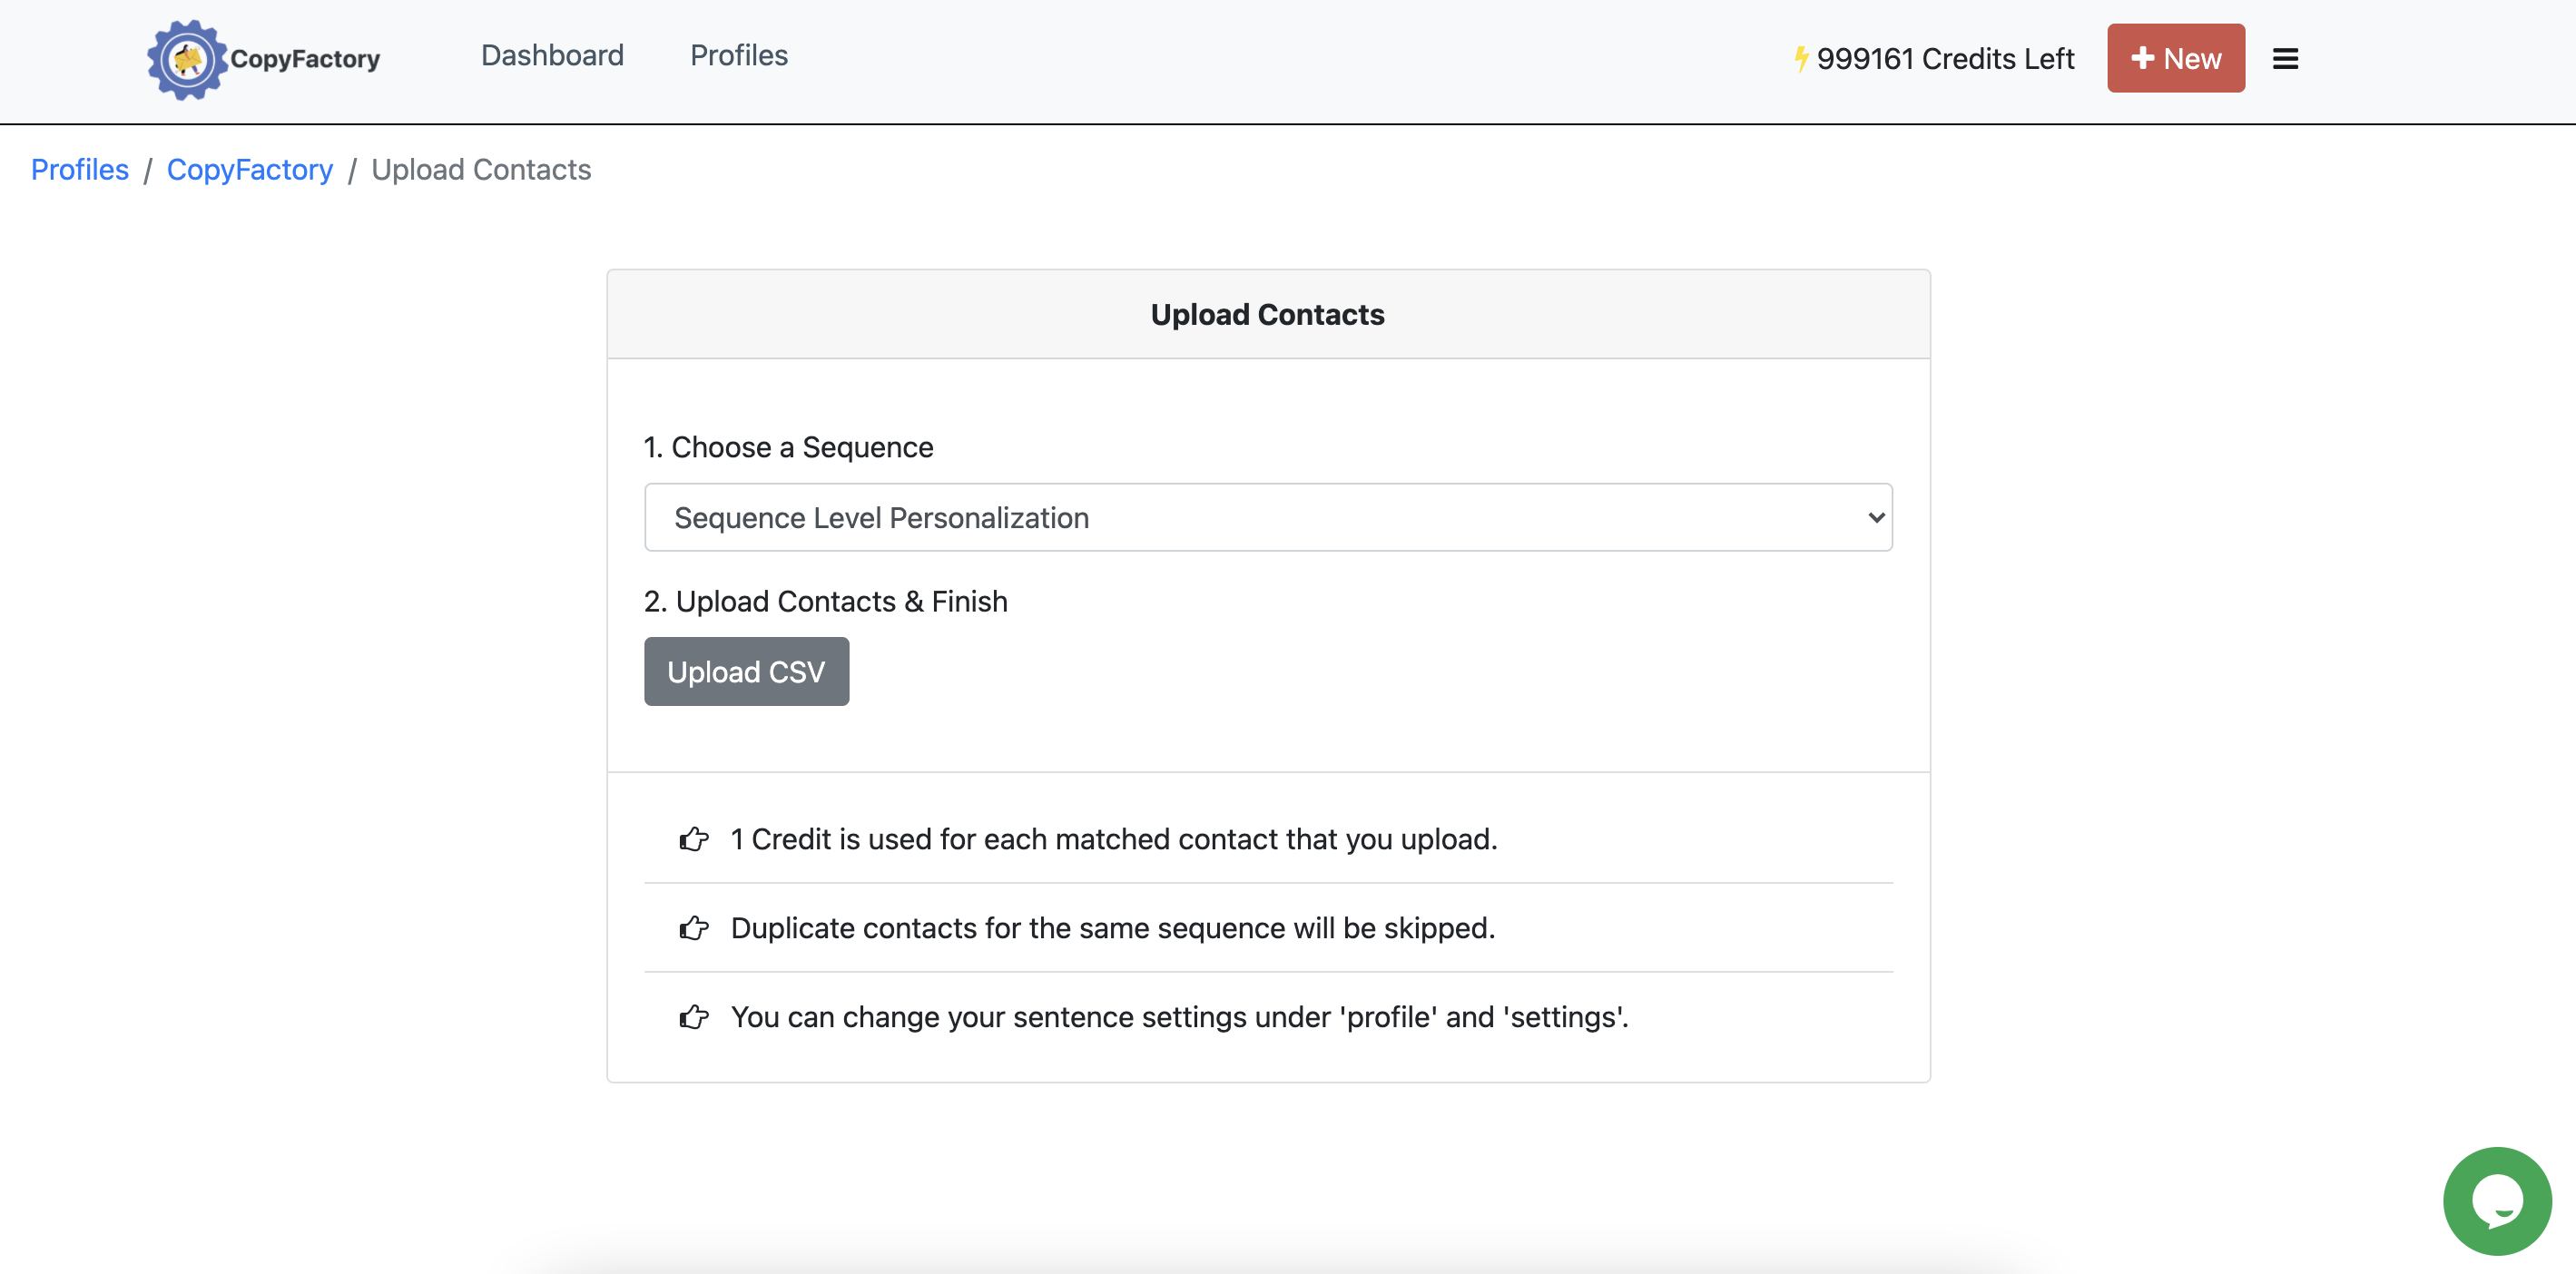Click the '2. Upload Contacts & Finish' label
The width and height of the screenshot is (2576, 1274).
[x=825, y=601]
